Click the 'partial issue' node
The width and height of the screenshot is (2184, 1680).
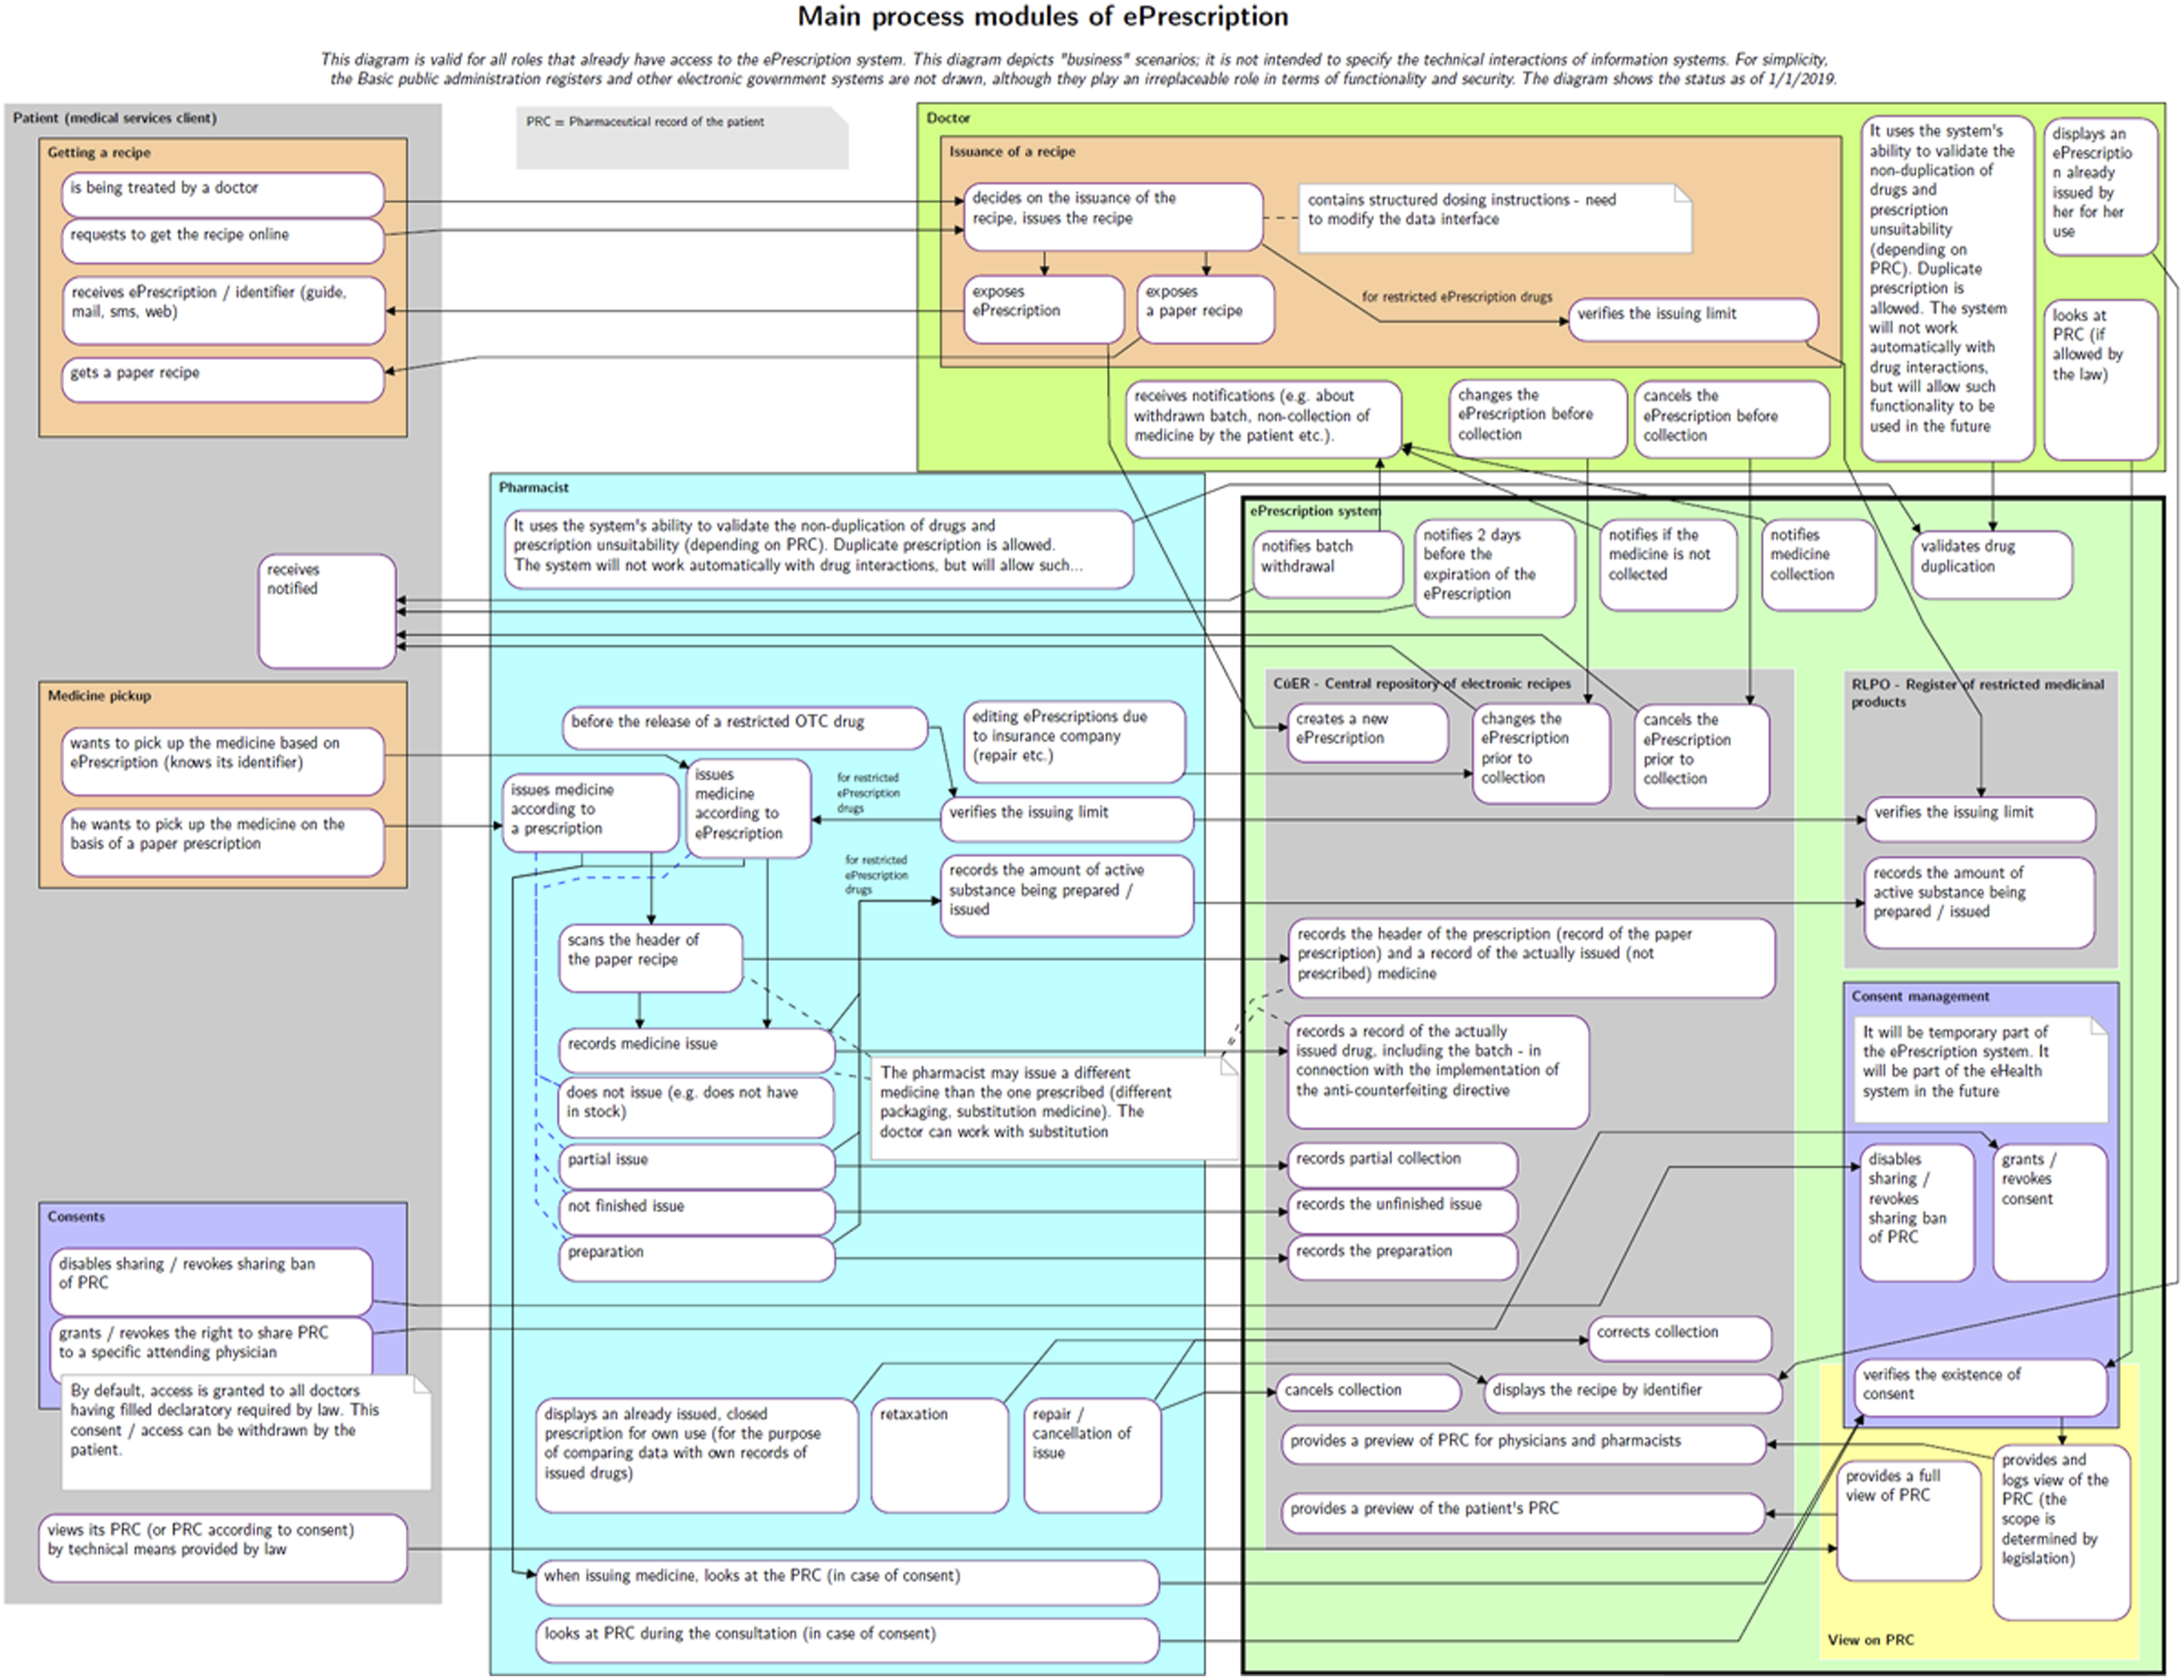[697, 1166]
